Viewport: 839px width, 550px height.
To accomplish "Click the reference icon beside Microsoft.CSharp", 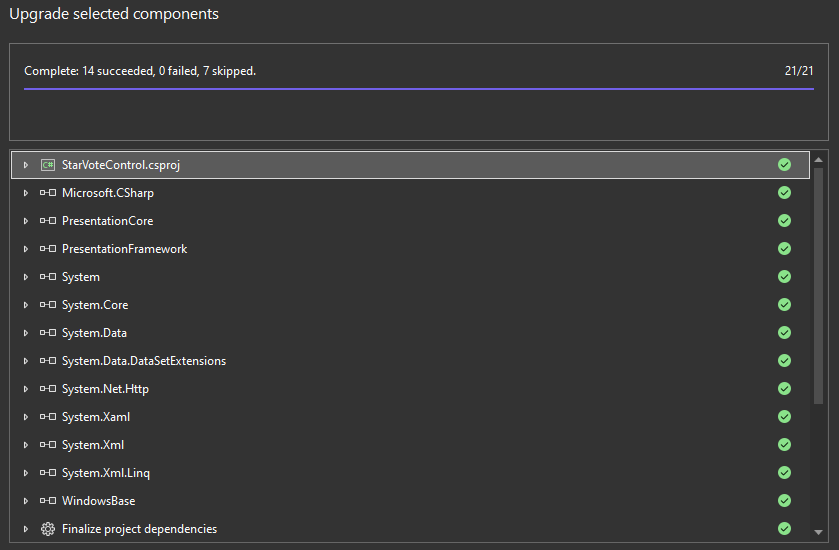I will 47,193.
